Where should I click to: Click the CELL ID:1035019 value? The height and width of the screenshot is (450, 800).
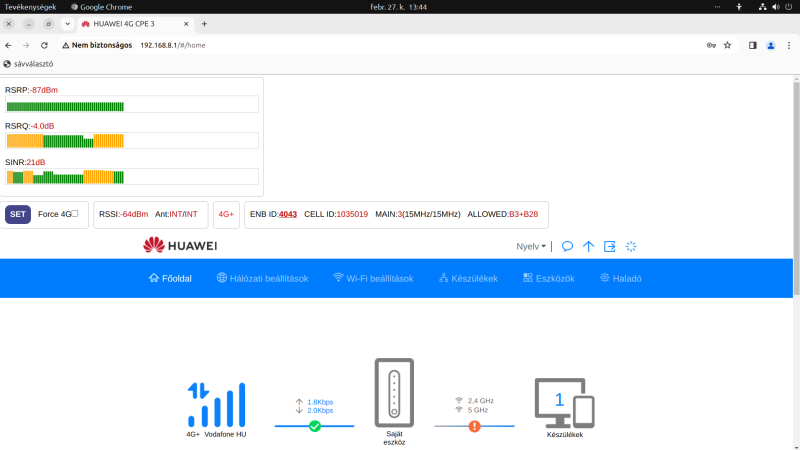[336, 214]
